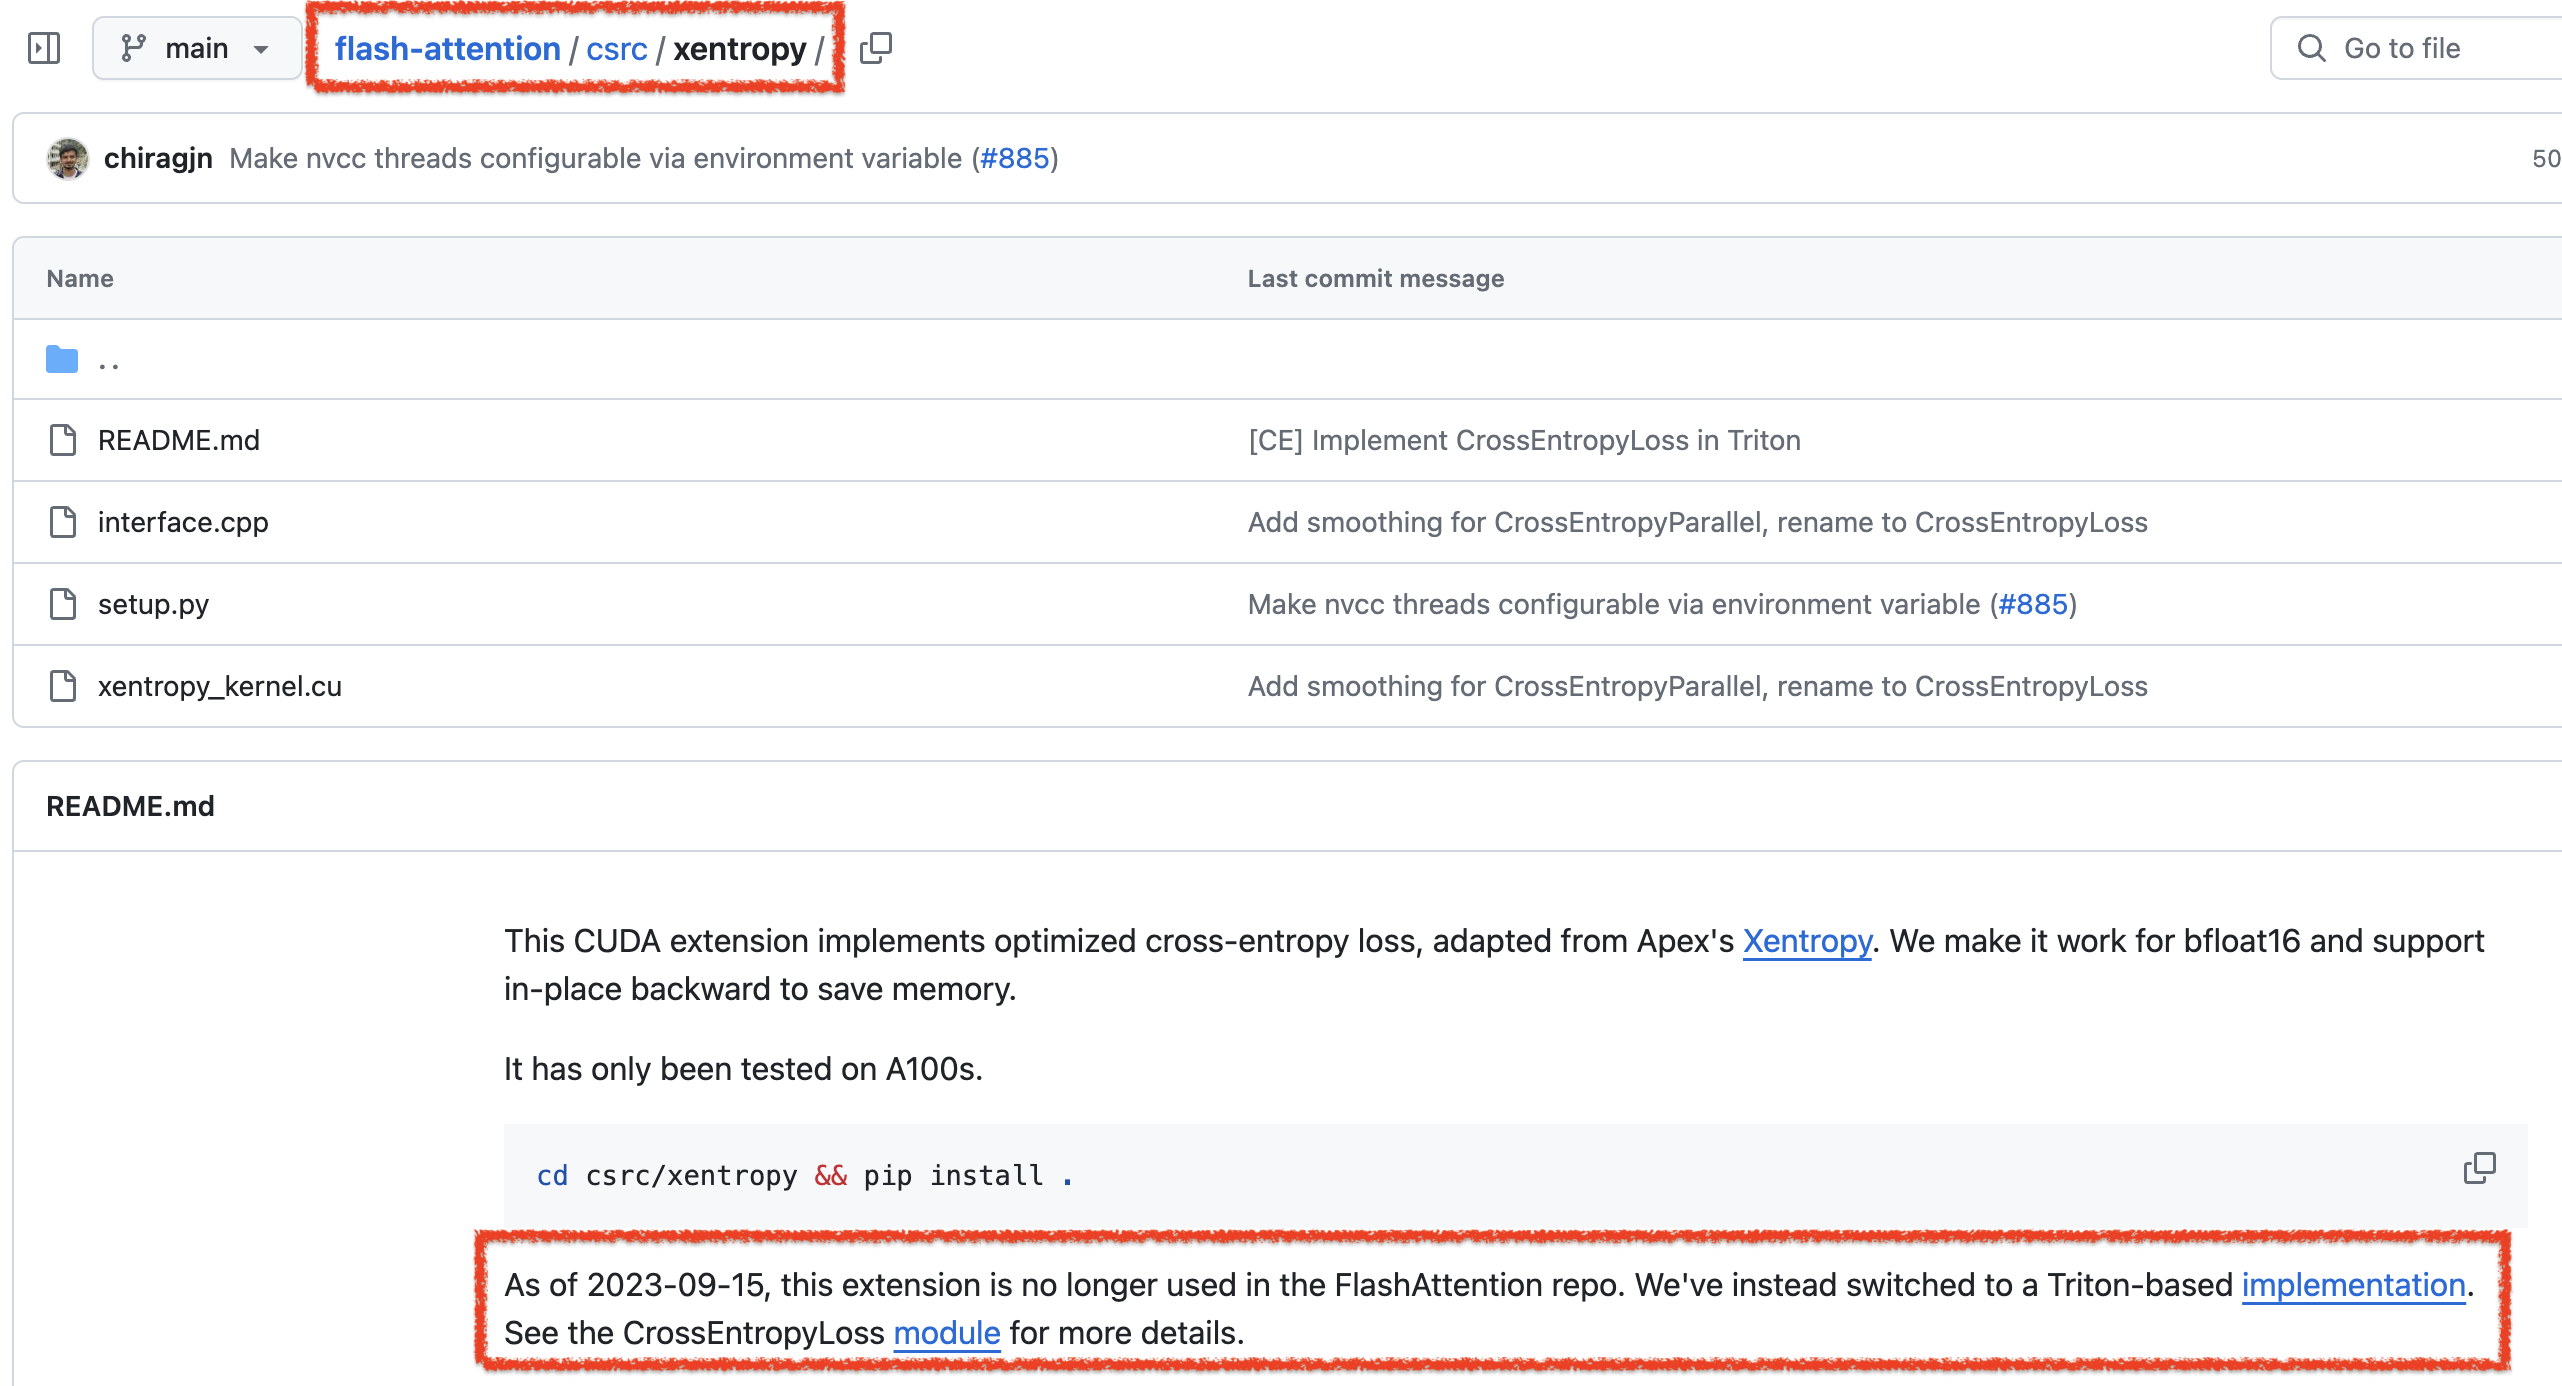Image resolution: width=2562 pixels, height=1386 pixels.
Task: Open the flash-attention breadcrumb link
Action: coord(447,48)
